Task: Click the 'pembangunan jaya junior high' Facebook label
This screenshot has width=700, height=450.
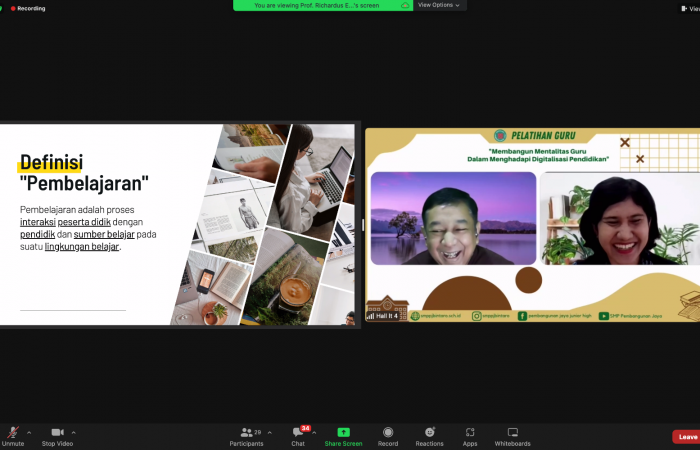Action: point(560,316)
